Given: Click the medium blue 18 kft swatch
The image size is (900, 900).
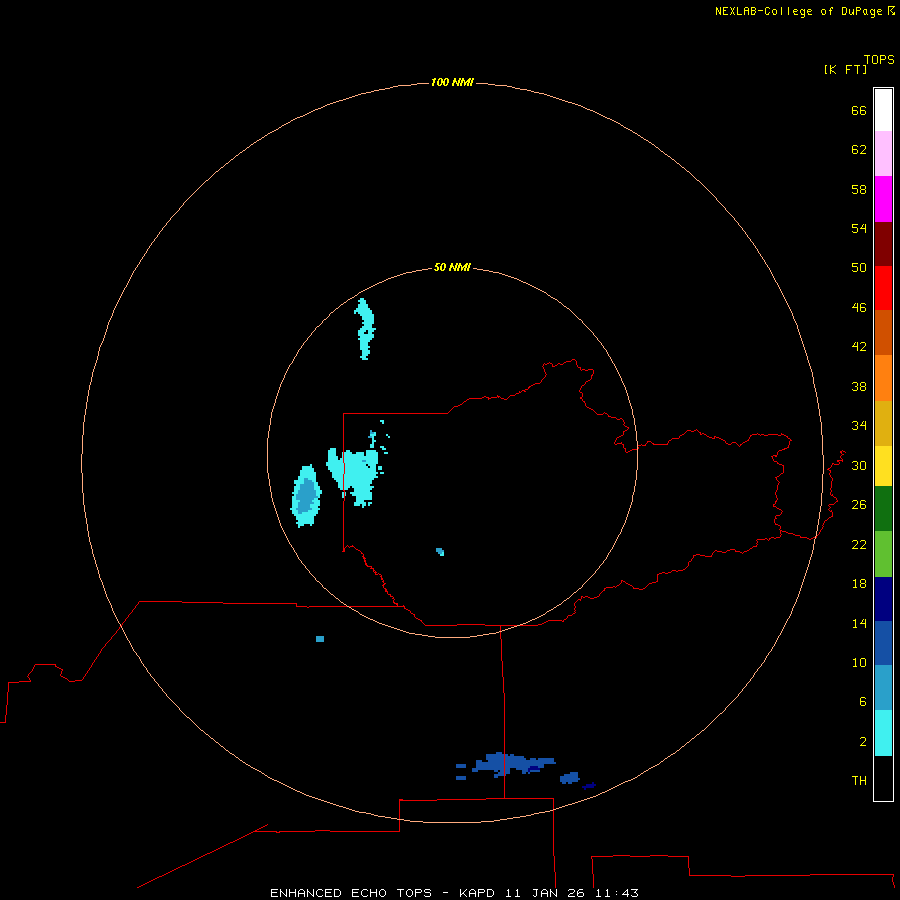Looking at the screenshot, I should [883, 643].
